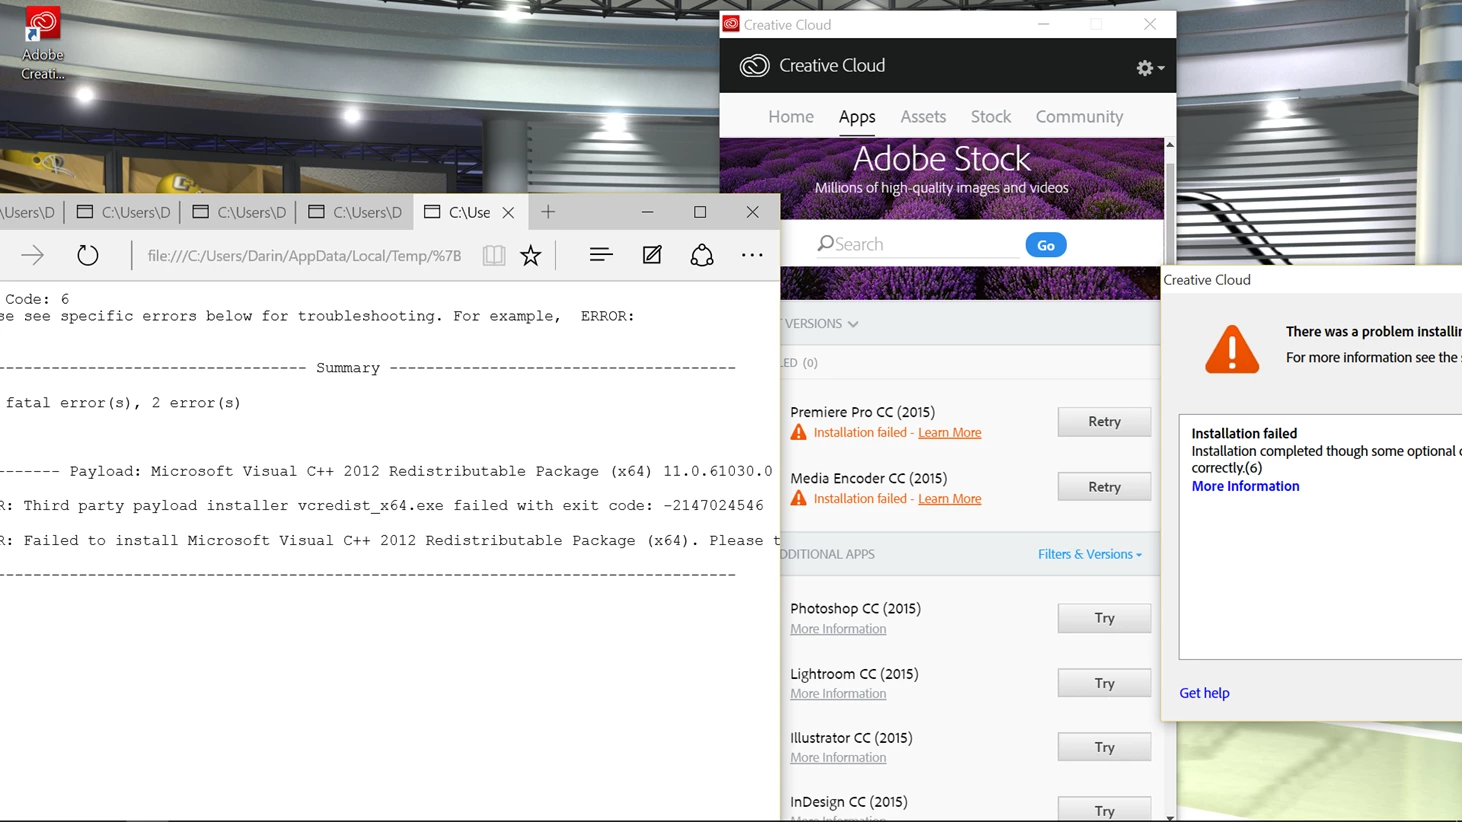Screen dimensions: 1462x822
Task: Click 'Photoshop CC (2015)' app name
Action: (855, 609)
